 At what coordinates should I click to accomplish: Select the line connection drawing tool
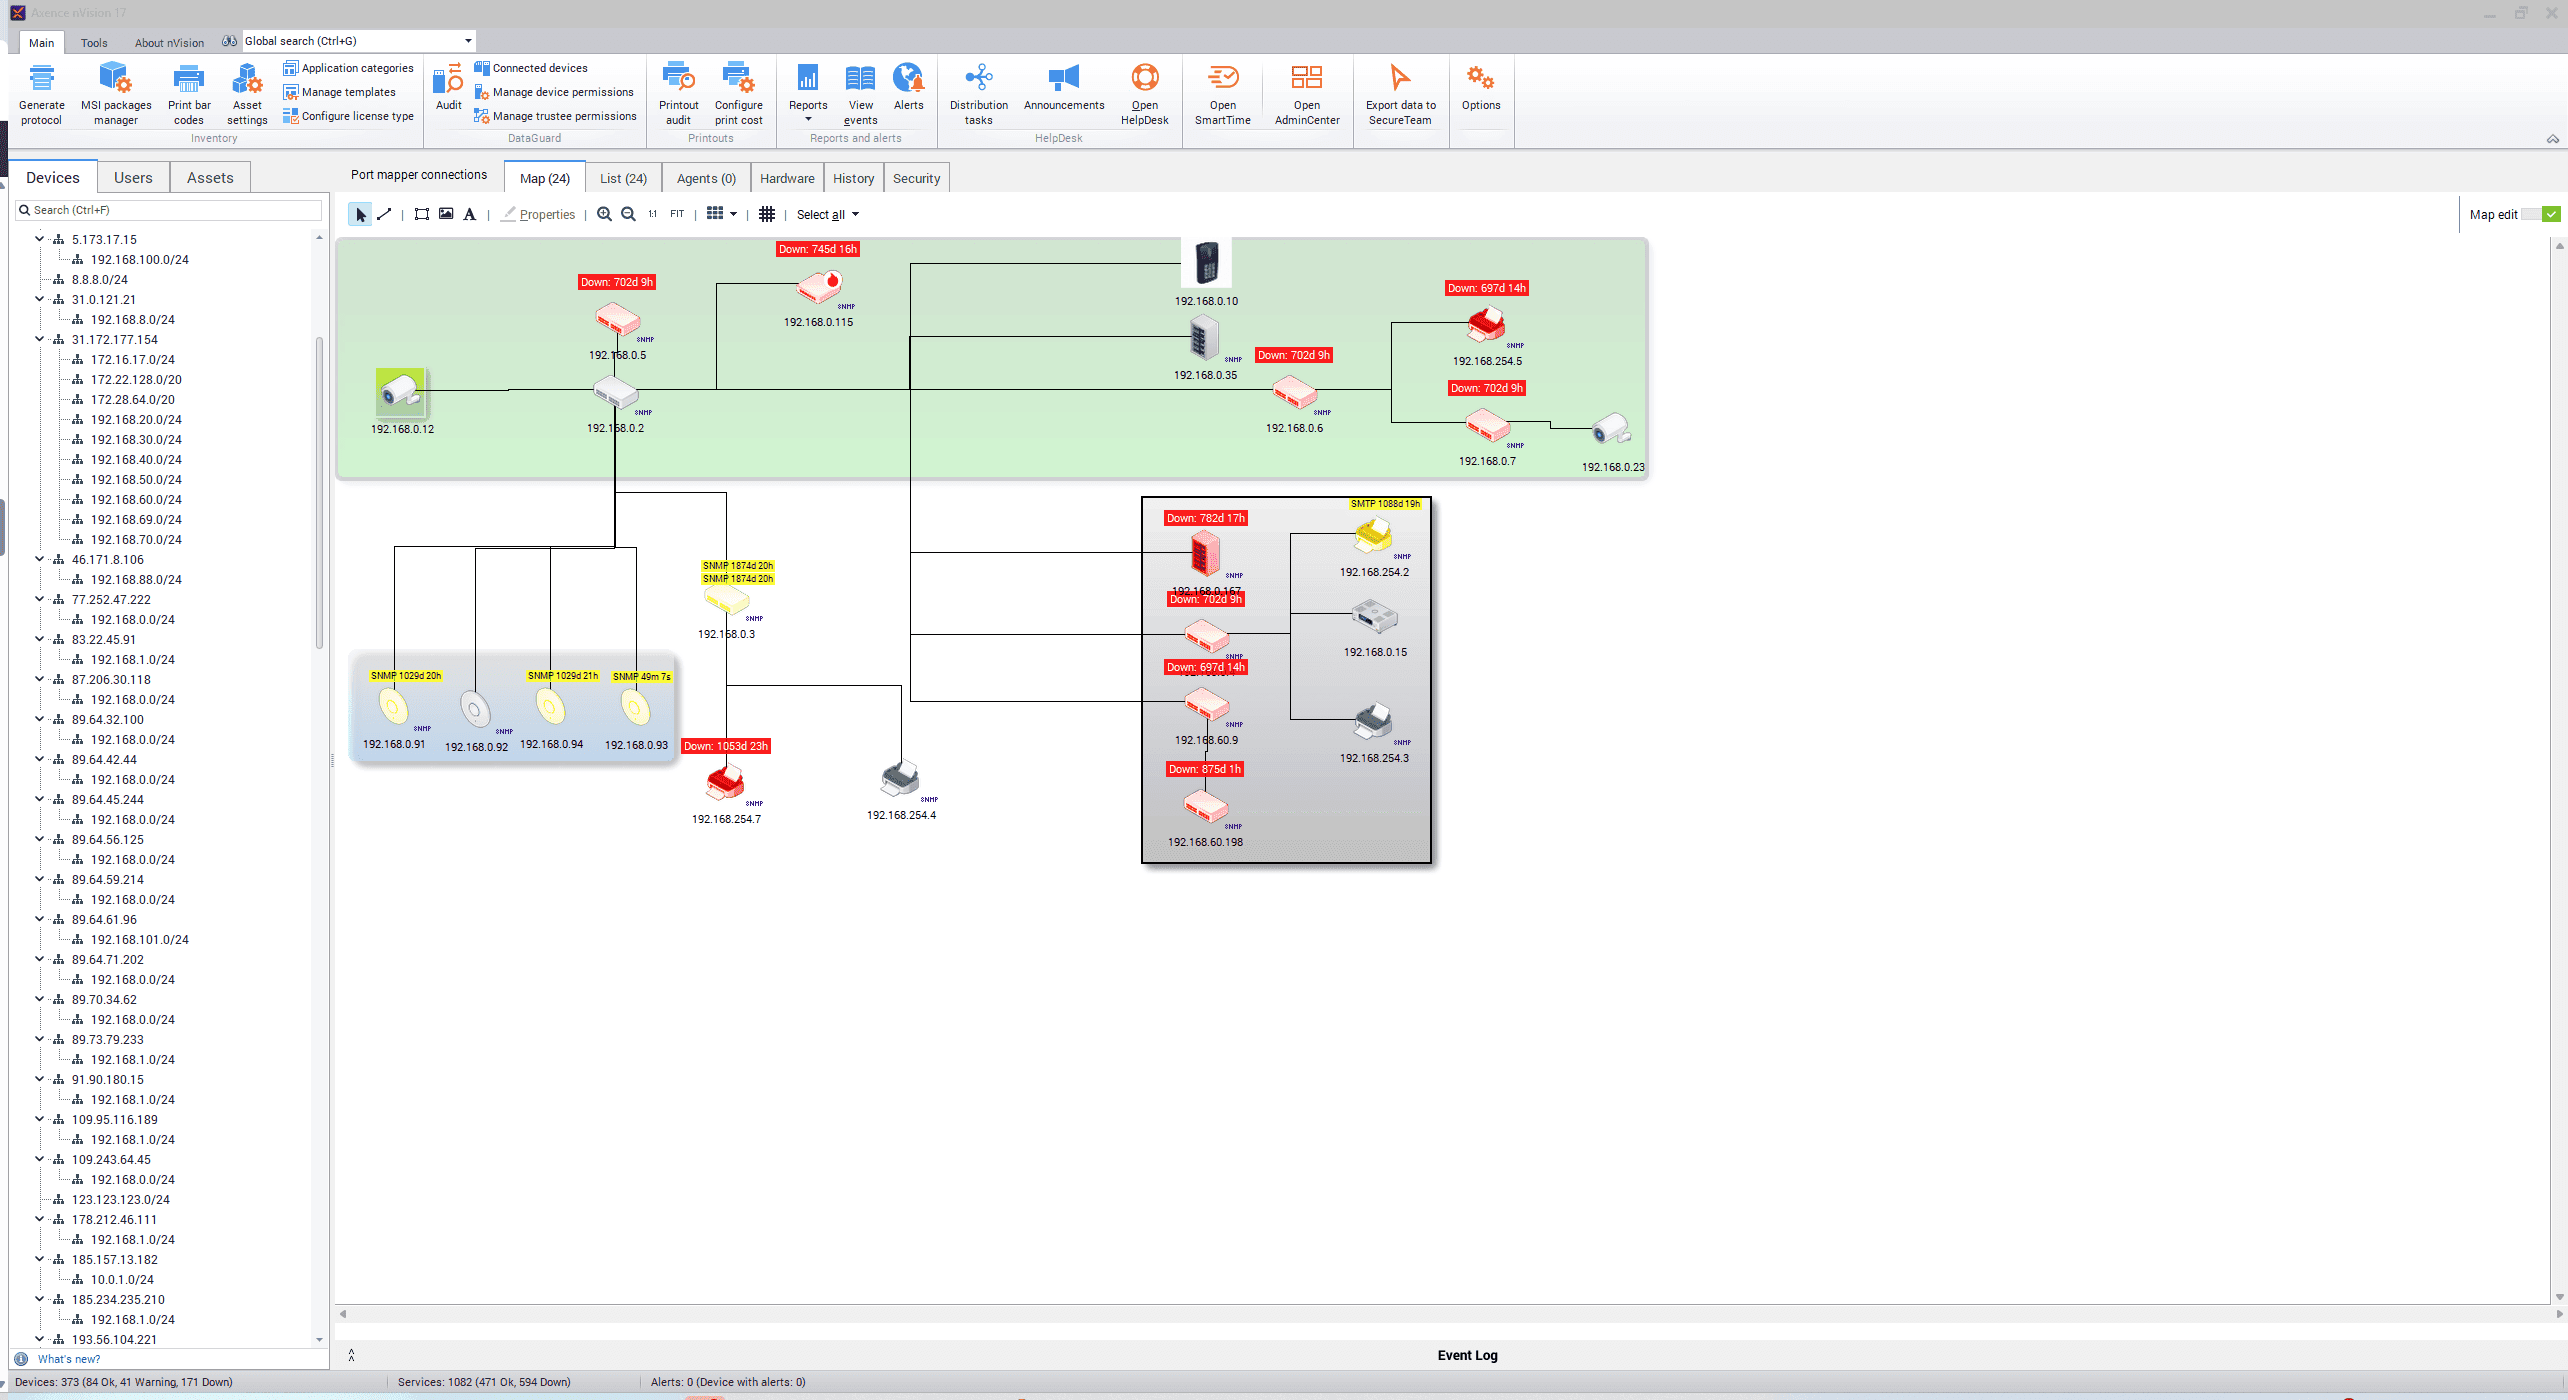[384, 214]
